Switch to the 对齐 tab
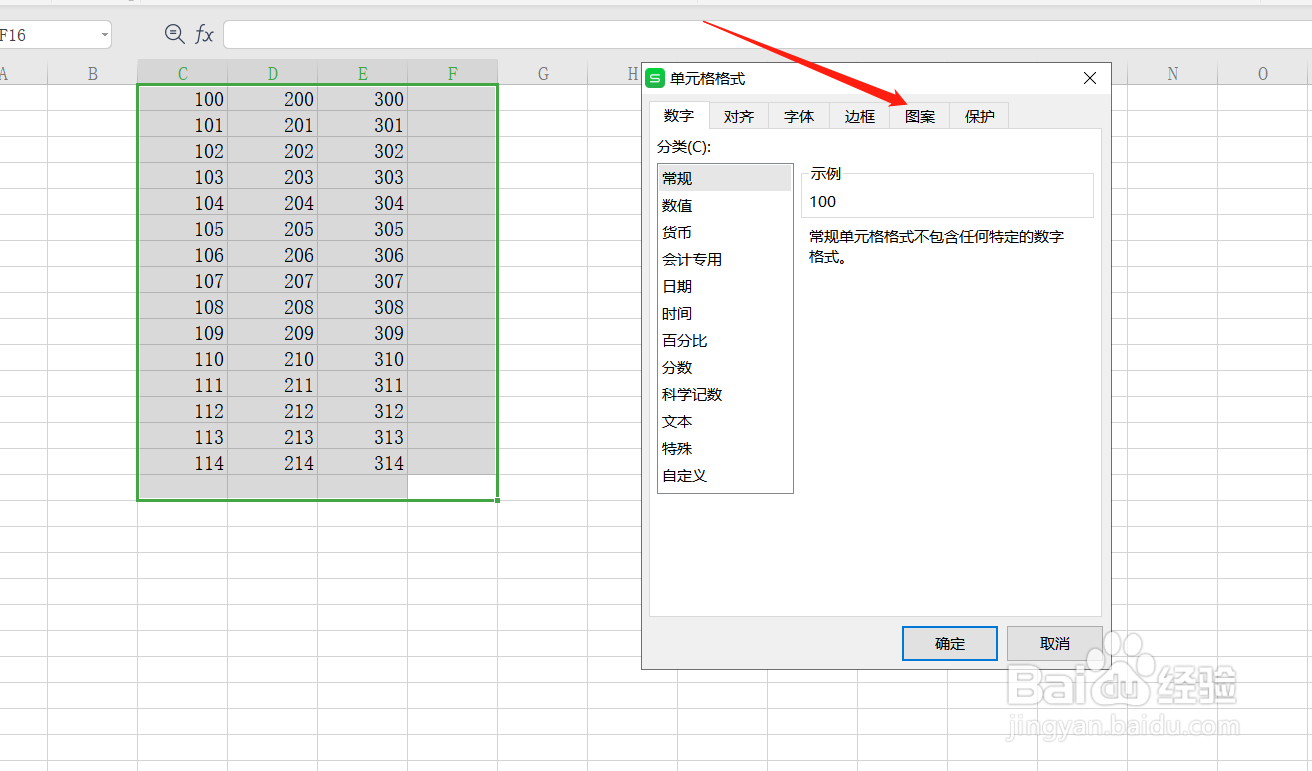This screenshot has width=1312, height=771. coord(739,116)
